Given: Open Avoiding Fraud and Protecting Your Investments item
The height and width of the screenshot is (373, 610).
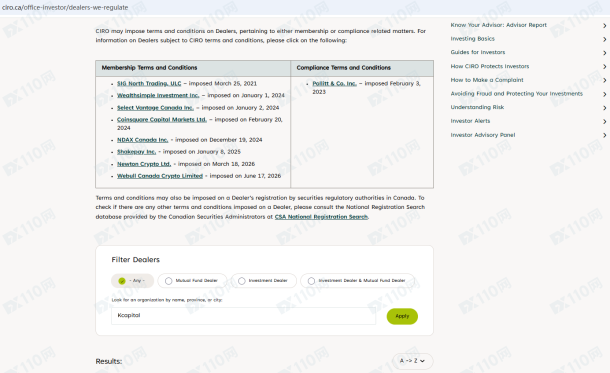Looking at the screenshot, I should pos(517,94).
